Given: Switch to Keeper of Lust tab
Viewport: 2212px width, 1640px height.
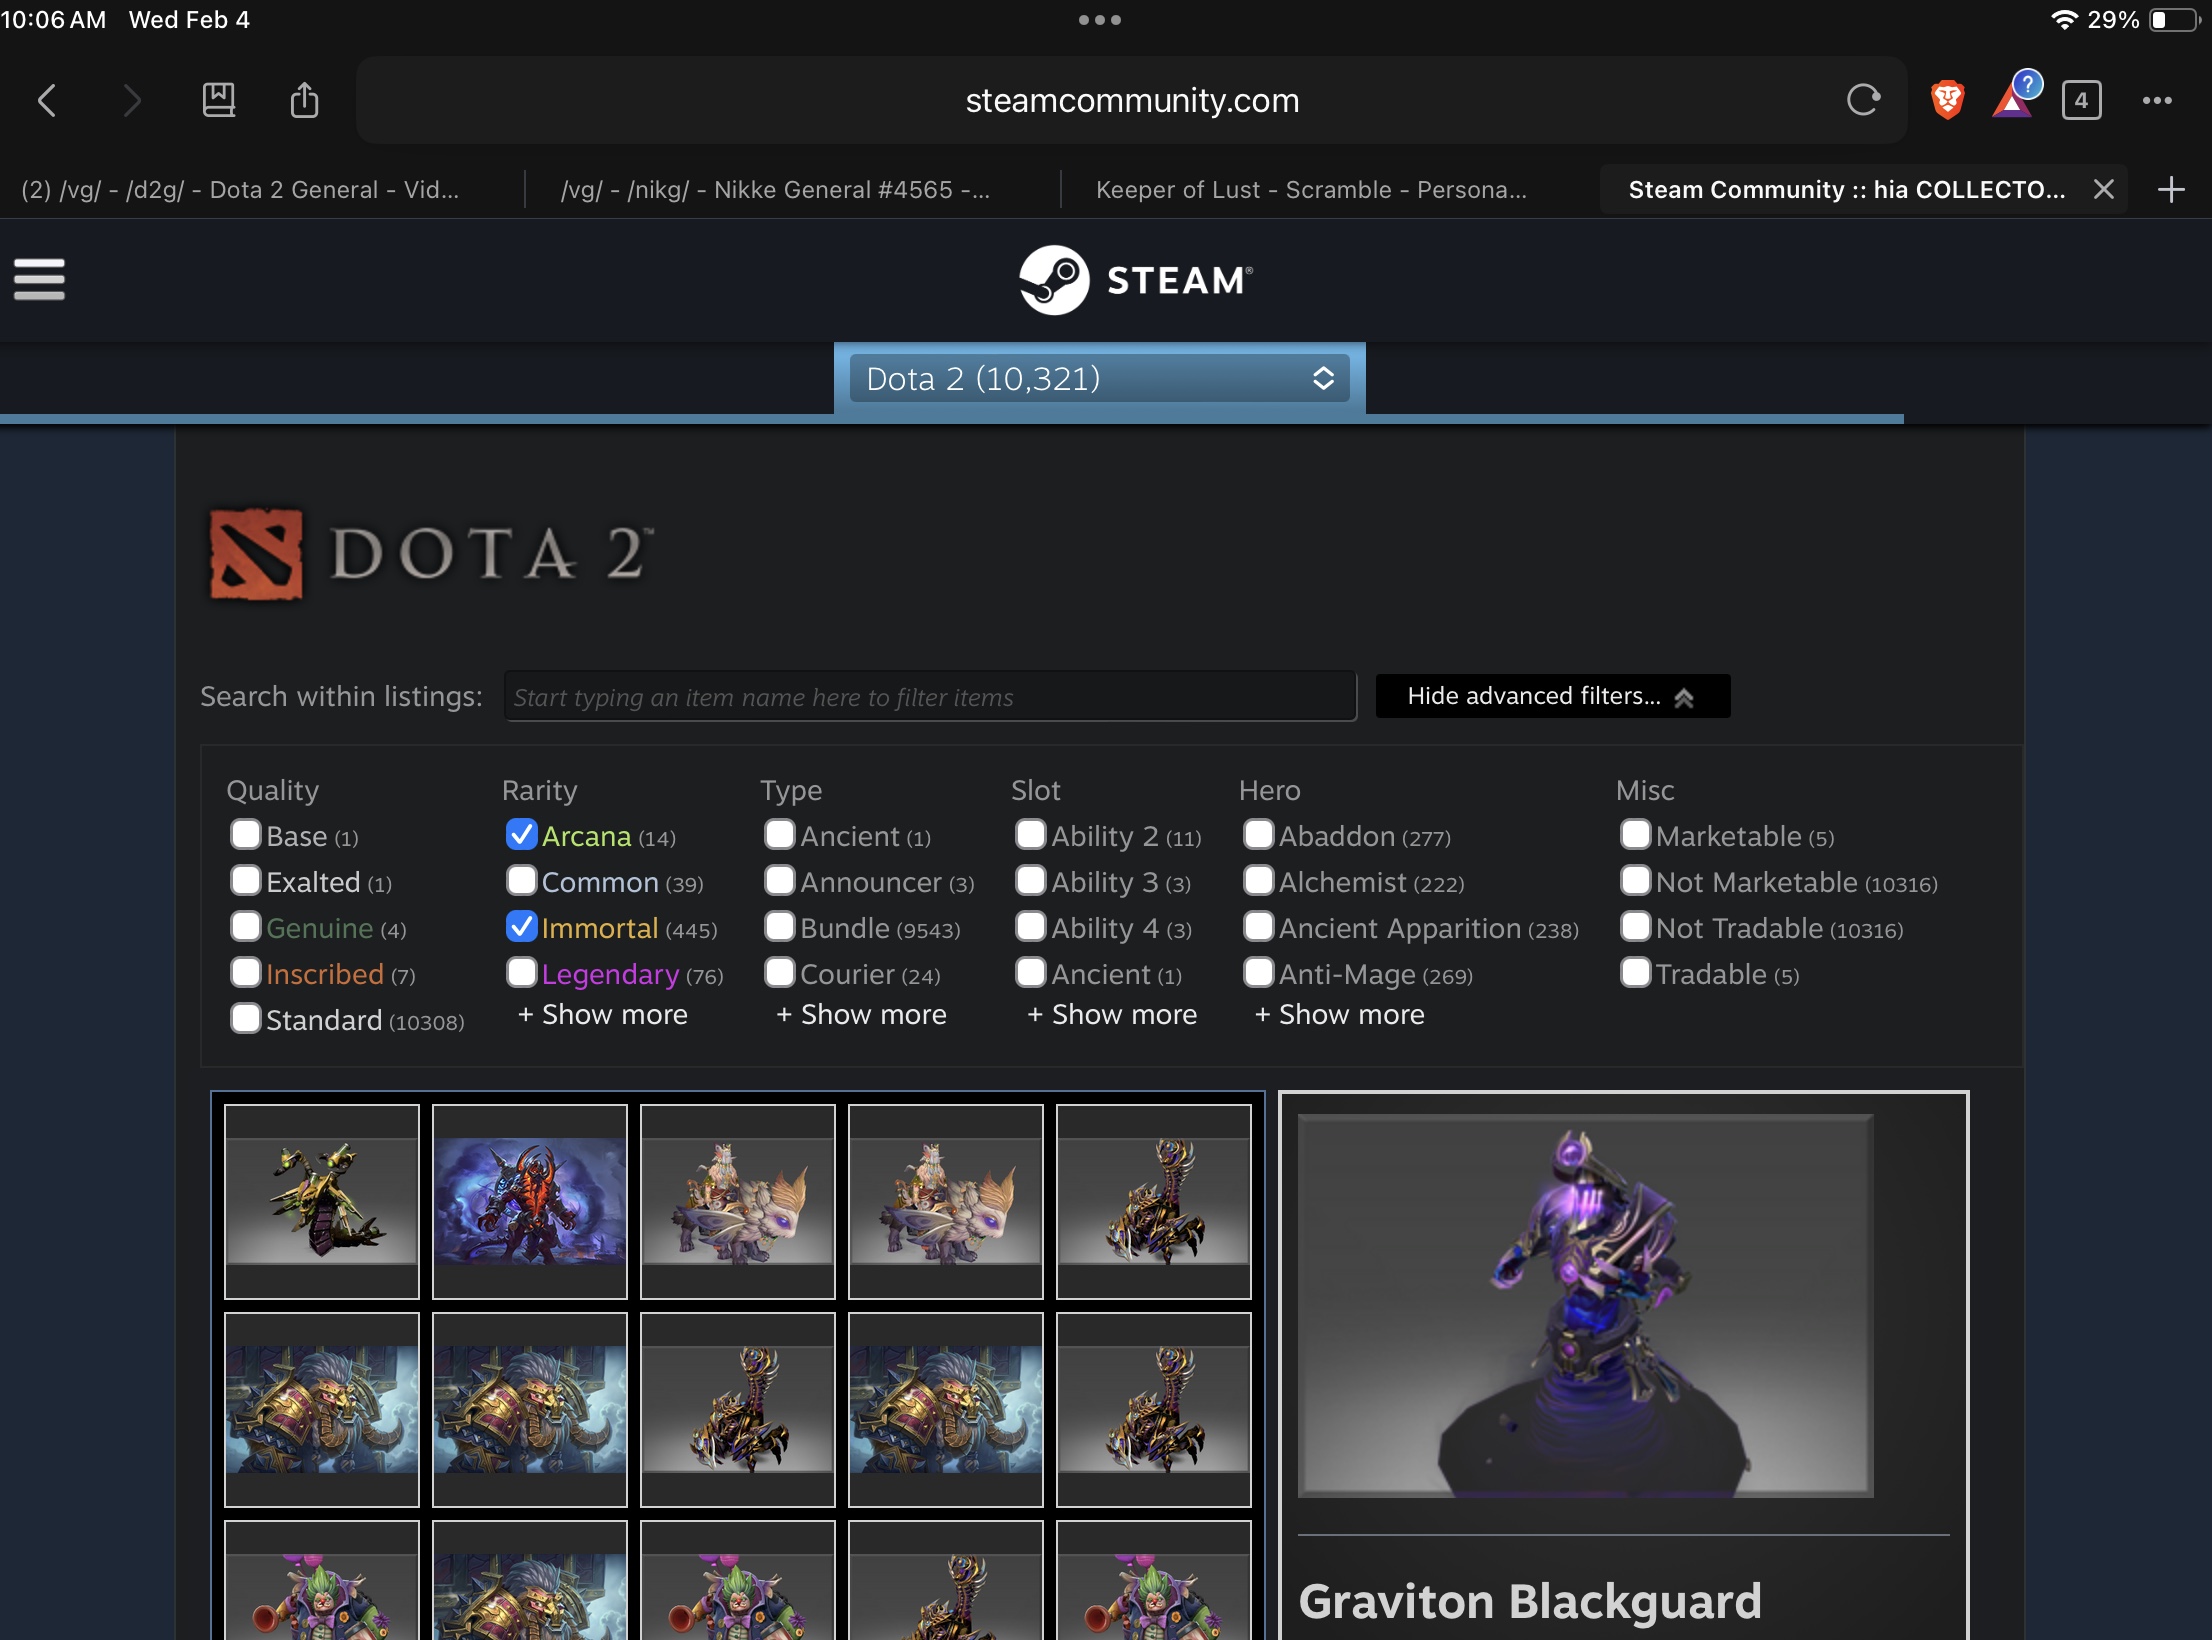Looking at the screenshot, I should tap(1311, 190).
